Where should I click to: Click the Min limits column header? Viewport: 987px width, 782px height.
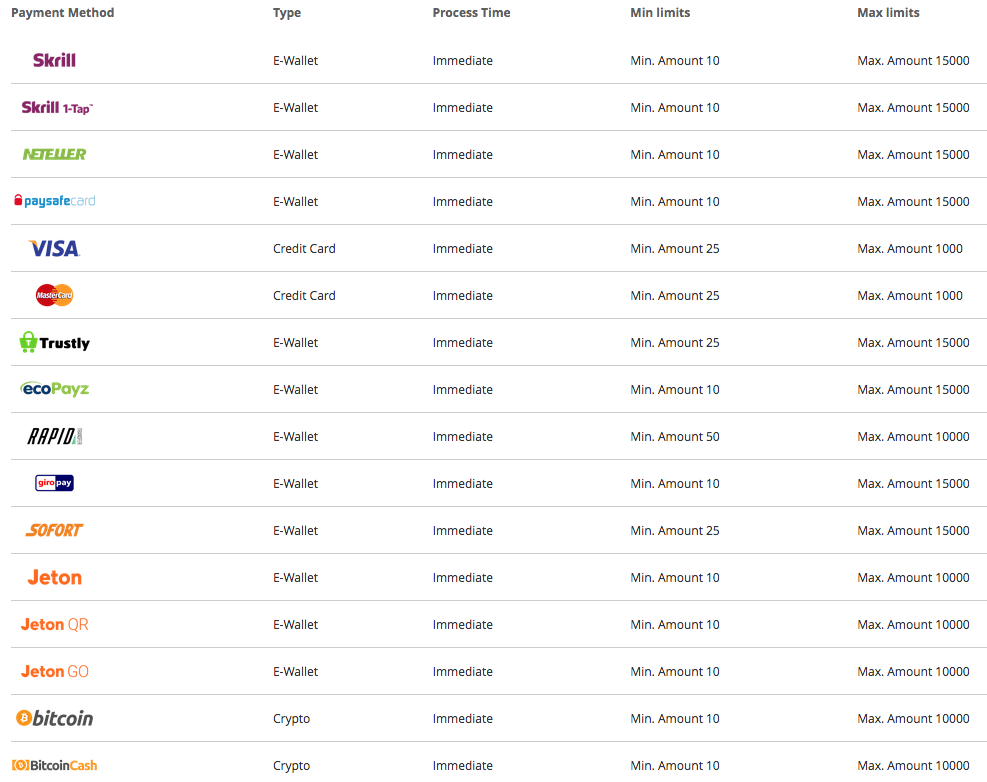point(660,13)
